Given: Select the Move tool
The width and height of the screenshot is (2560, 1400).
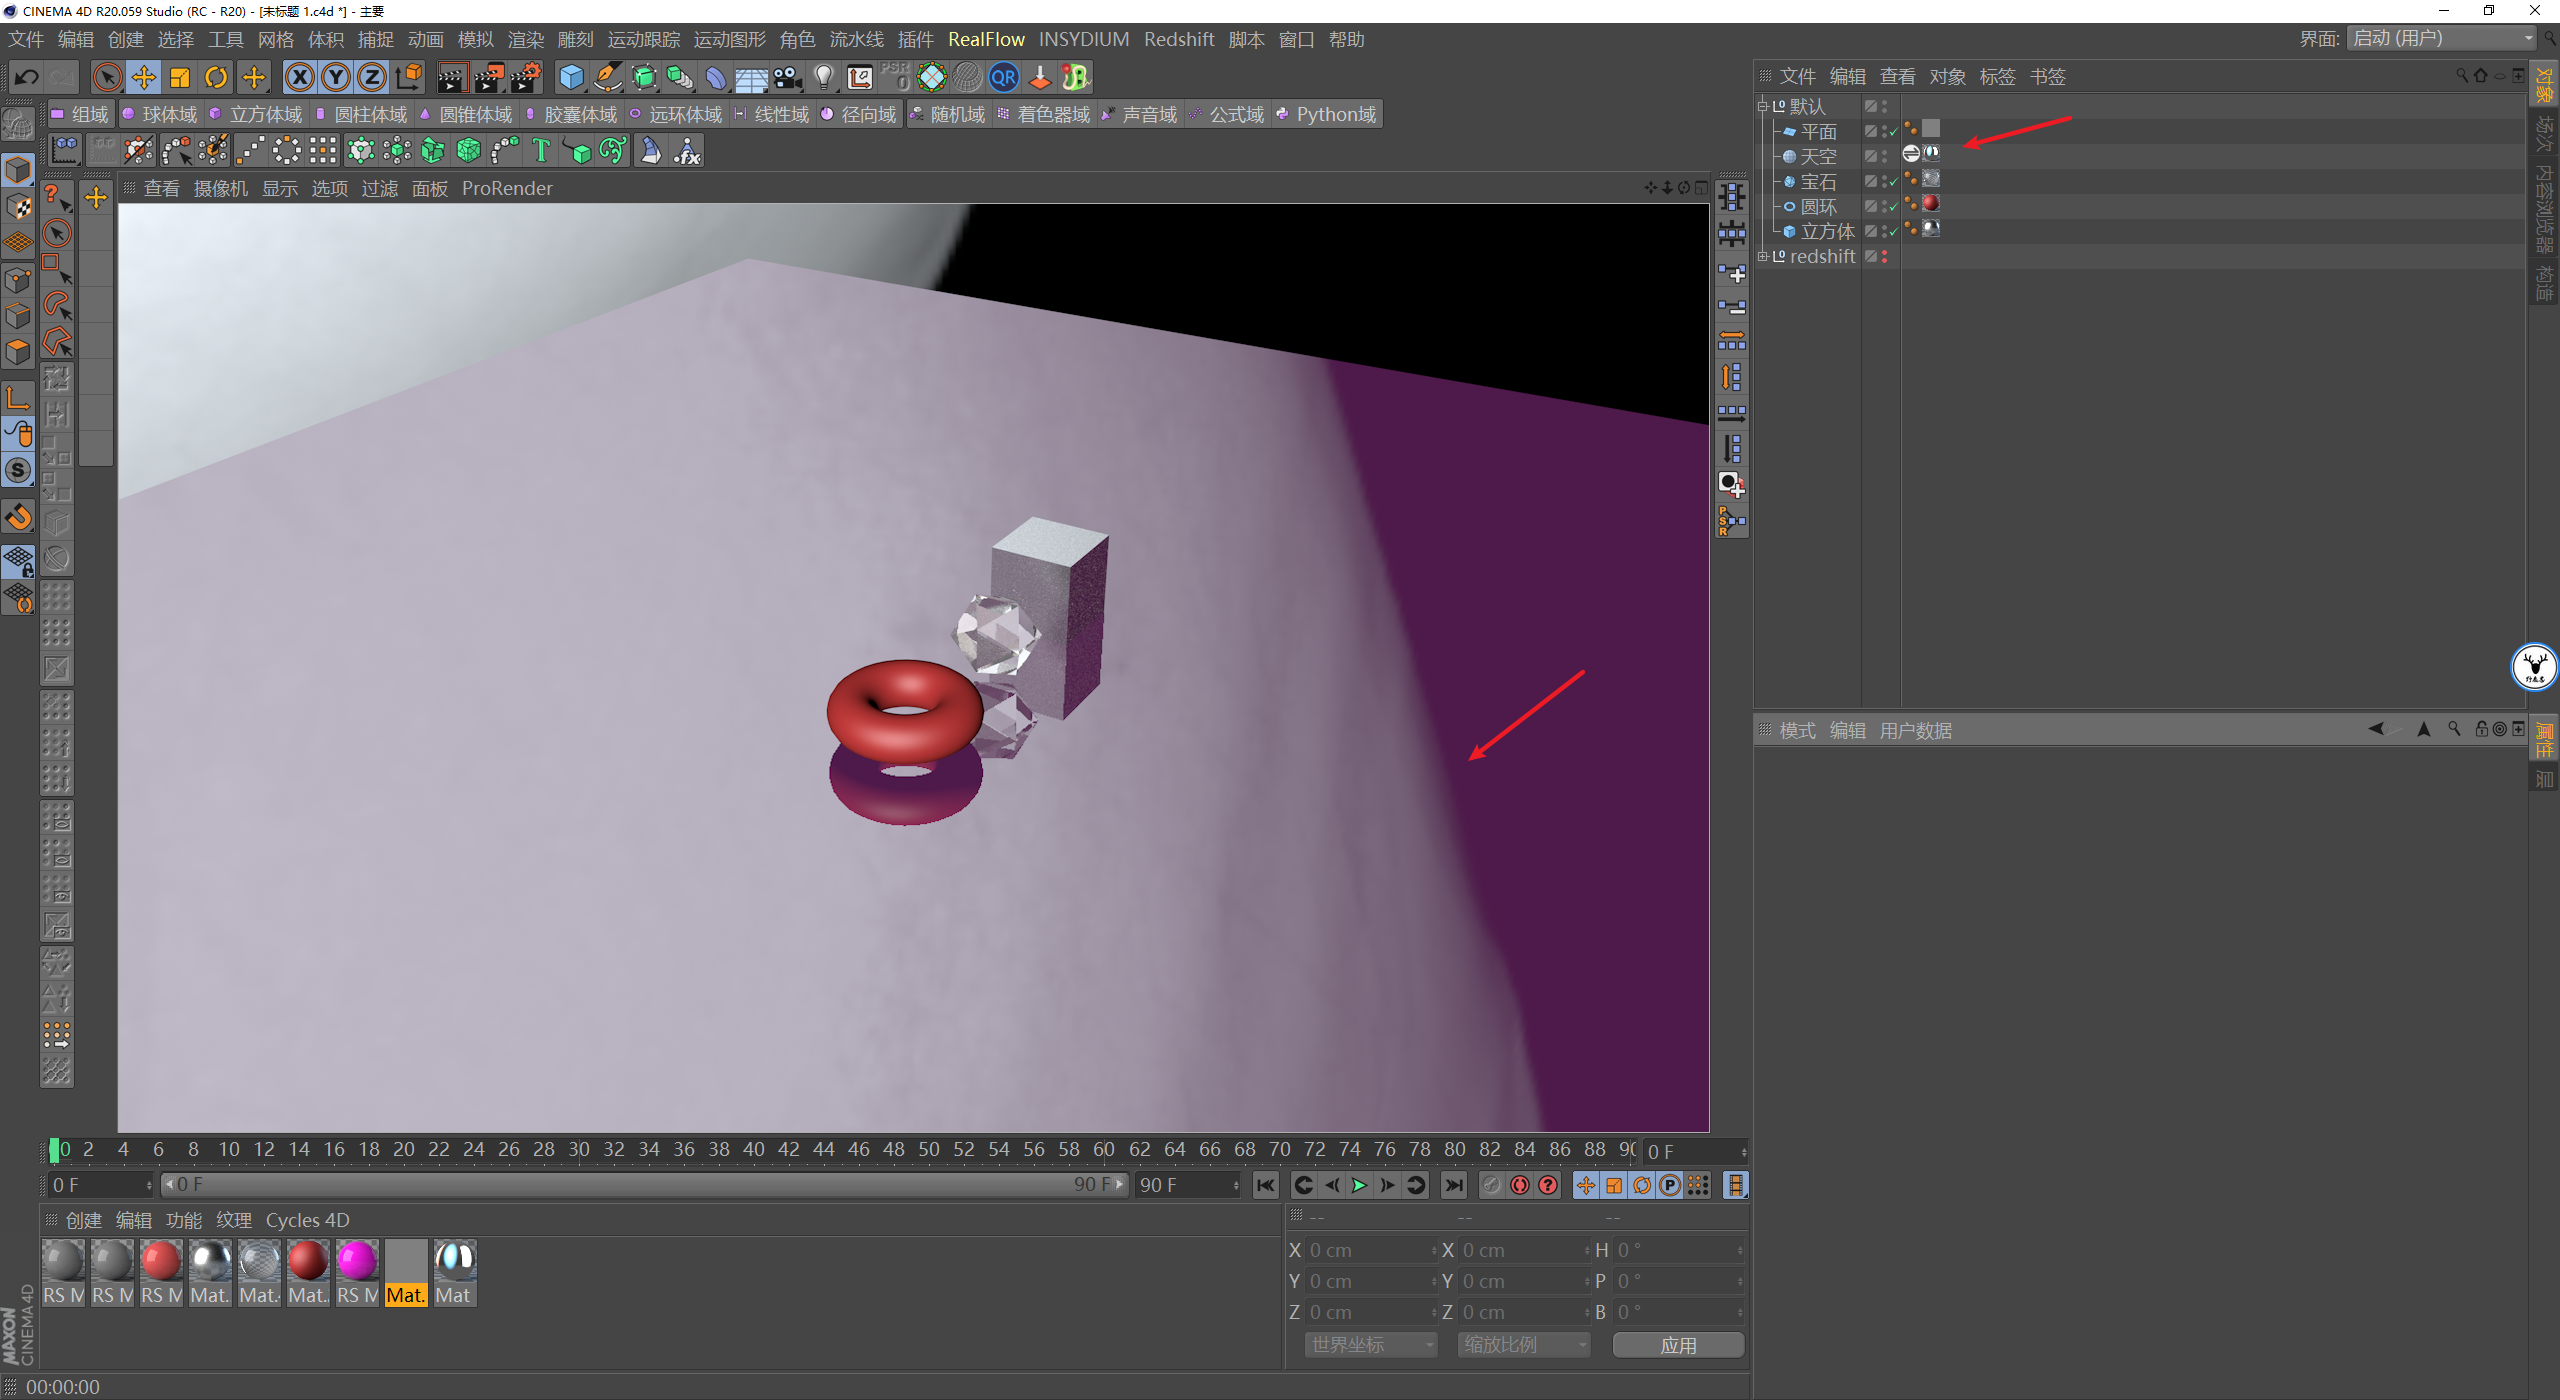Looking at the screenshot, I should 143,77.
